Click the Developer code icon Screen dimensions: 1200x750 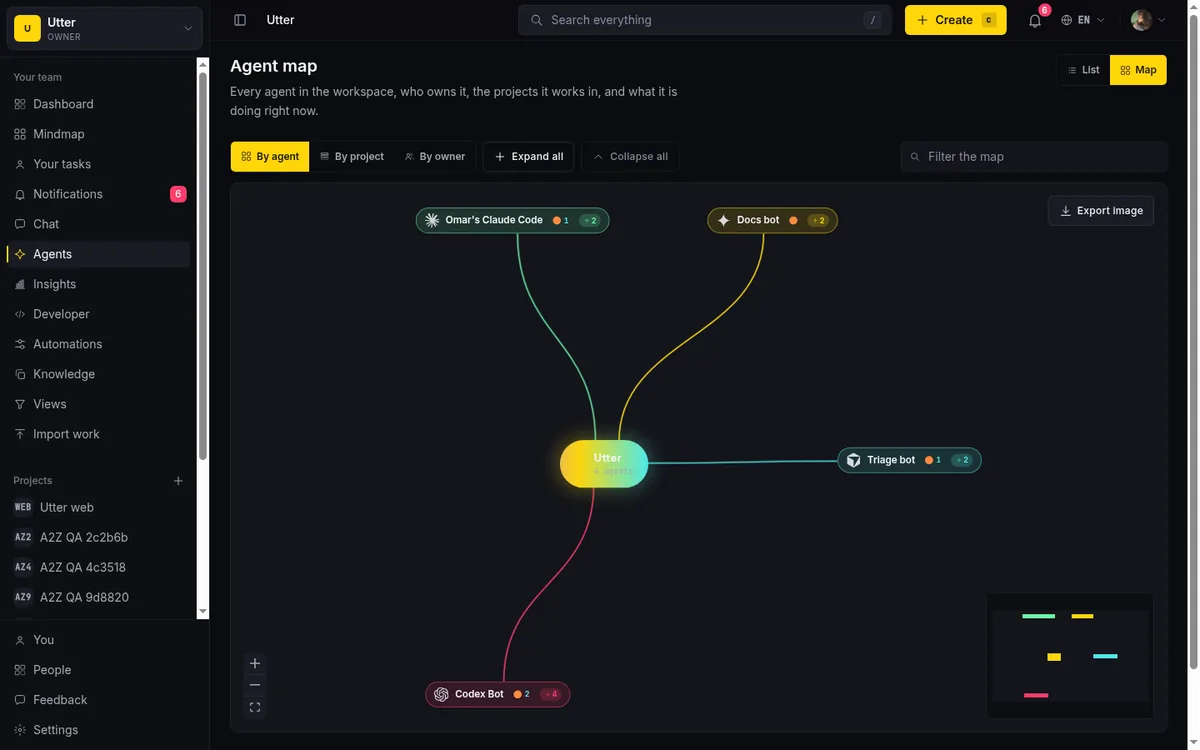tap(20, 314)
